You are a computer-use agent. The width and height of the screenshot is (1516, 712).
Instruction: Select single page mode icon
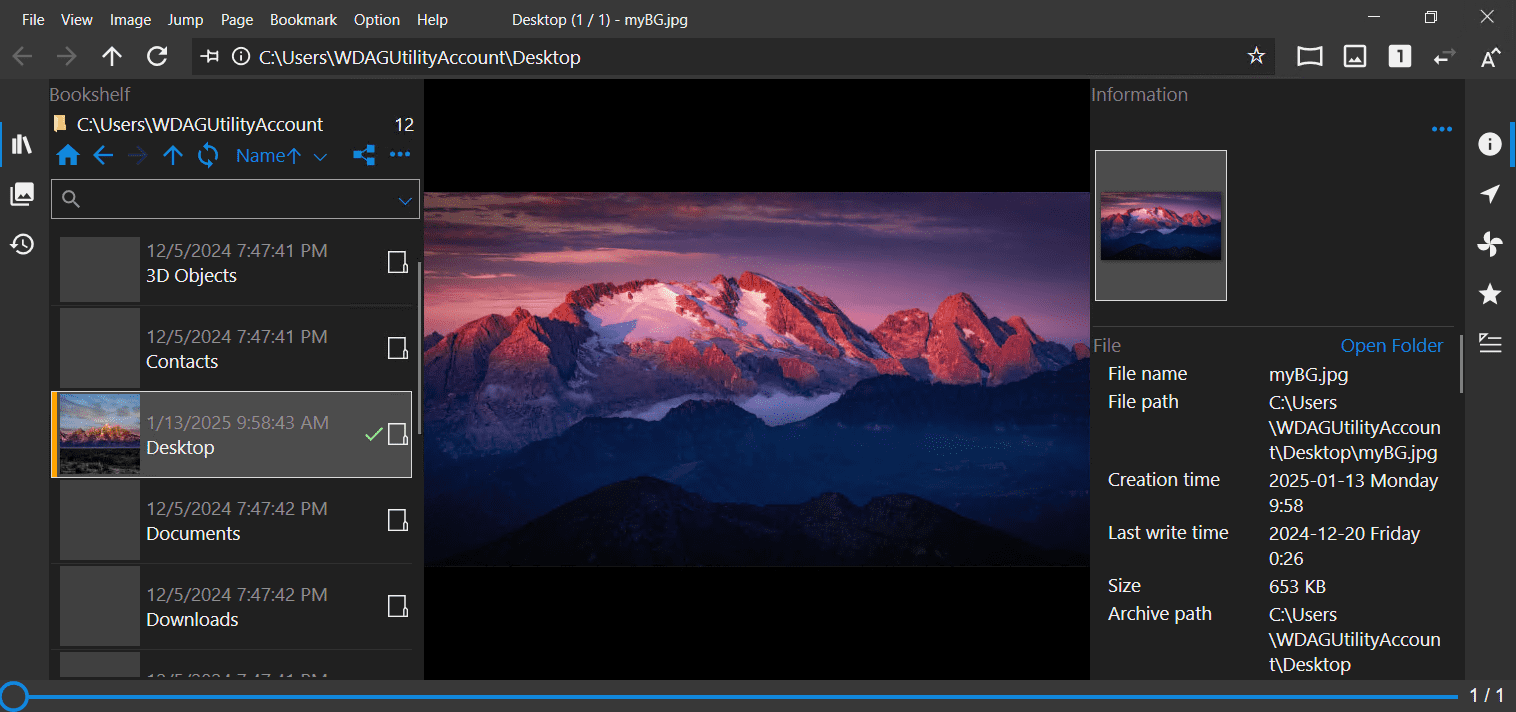pos(1400,57)
